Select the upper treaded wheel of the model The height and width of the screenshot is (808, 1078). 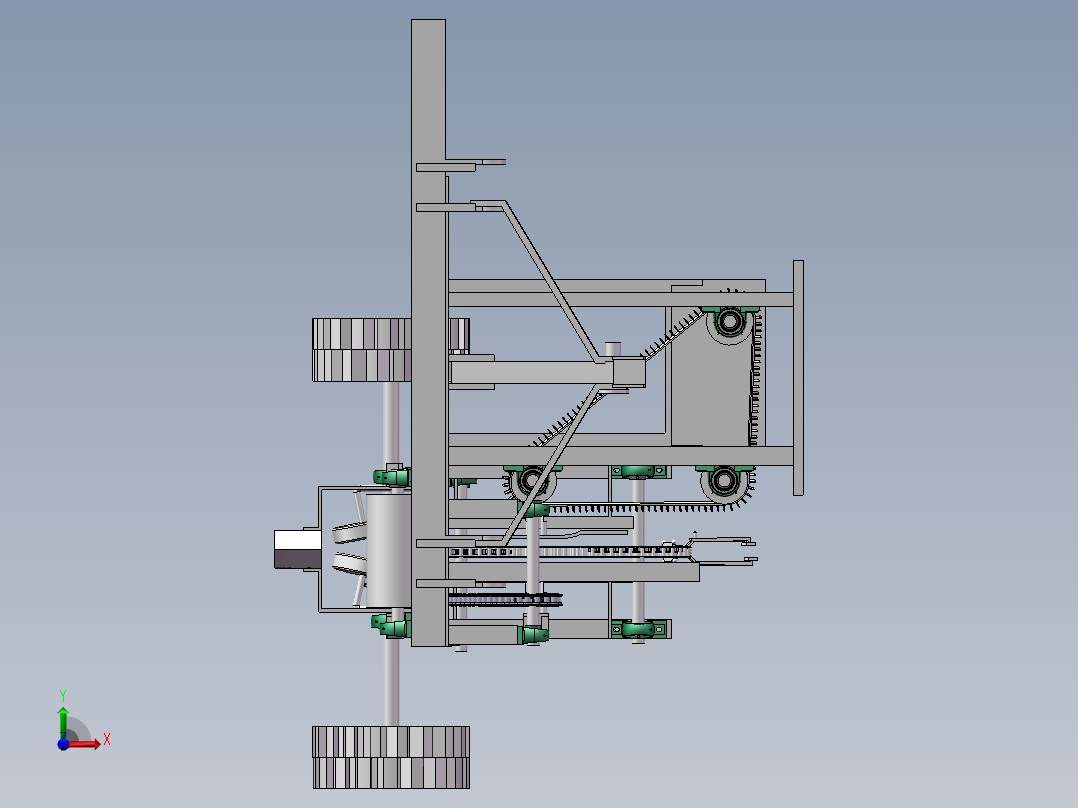[x=362, y=350]
